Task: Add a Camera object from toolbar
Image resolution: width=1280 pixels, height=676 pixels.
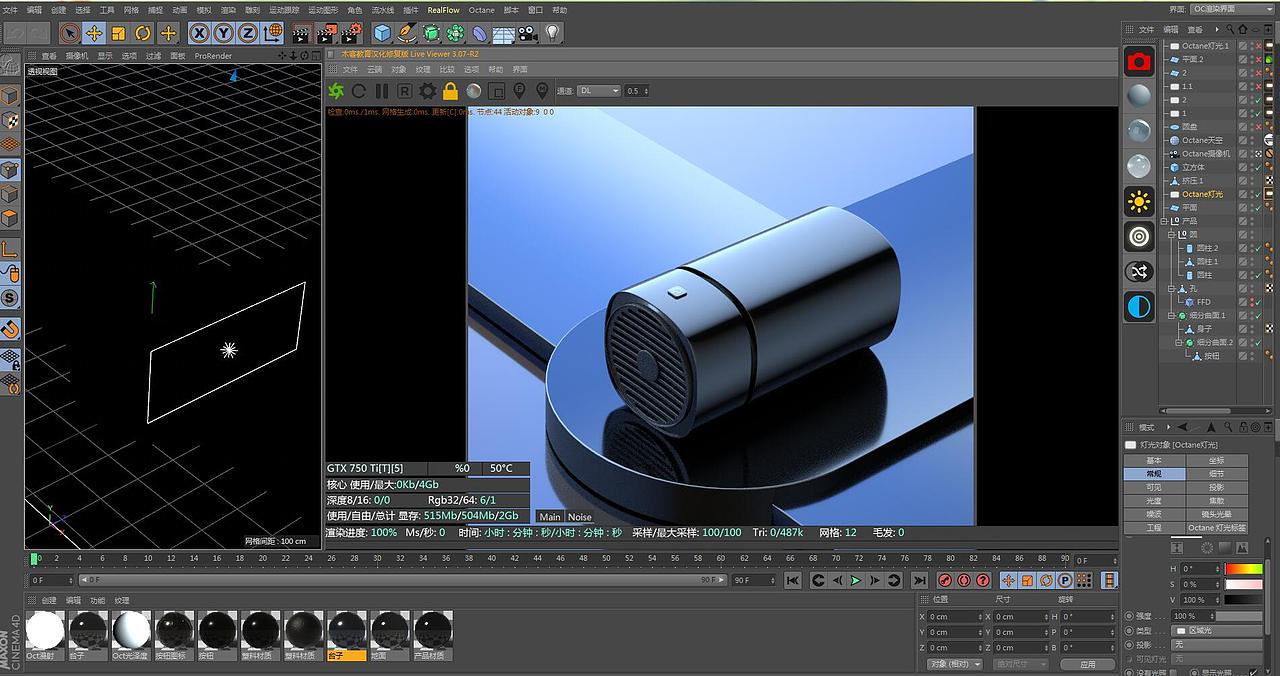Action: [x=528, y=33]
